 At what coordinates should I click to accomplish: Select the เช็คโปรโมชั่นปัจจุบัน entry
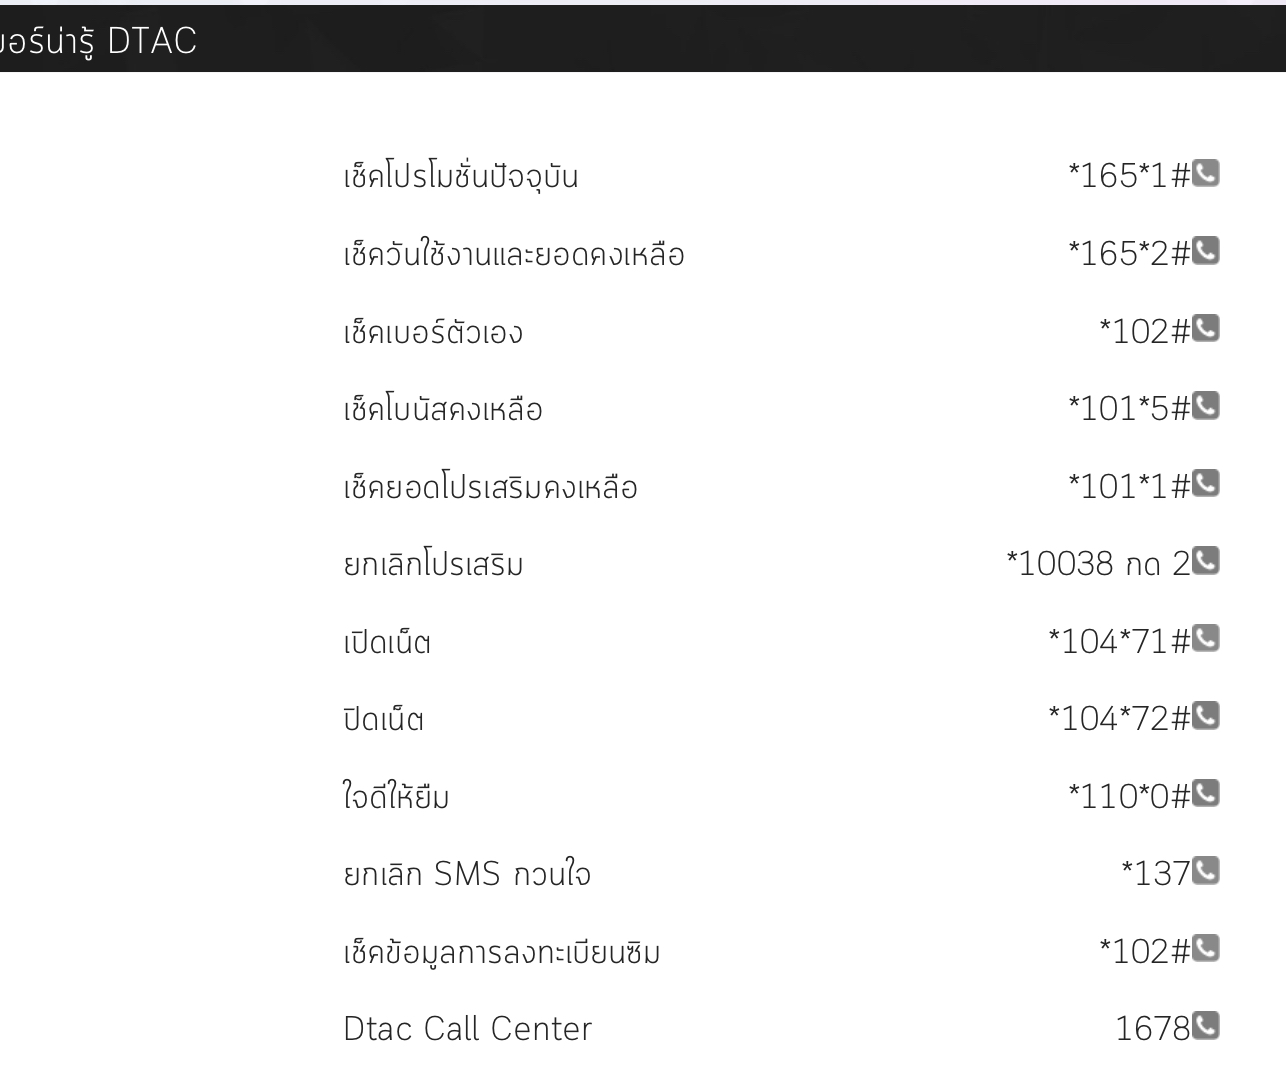[x=460, y=177]
